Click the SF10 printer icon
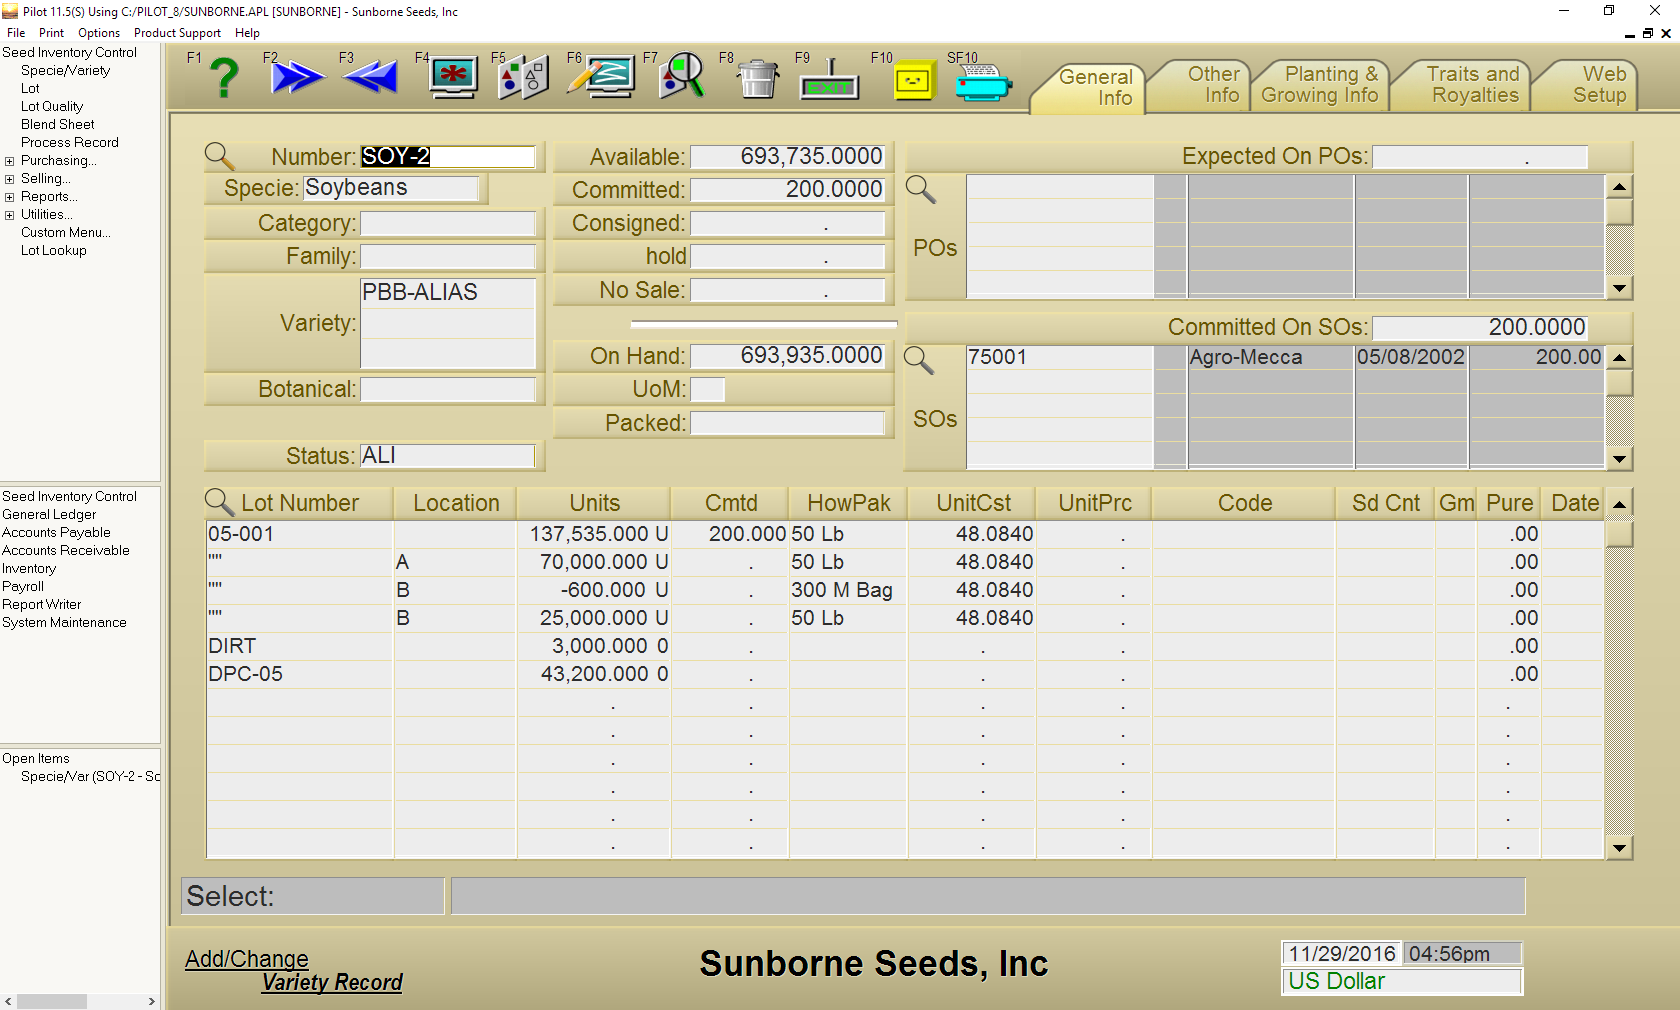This screenshot has height=1010, width=1680. pyautogui.click(x=982, y=82)
